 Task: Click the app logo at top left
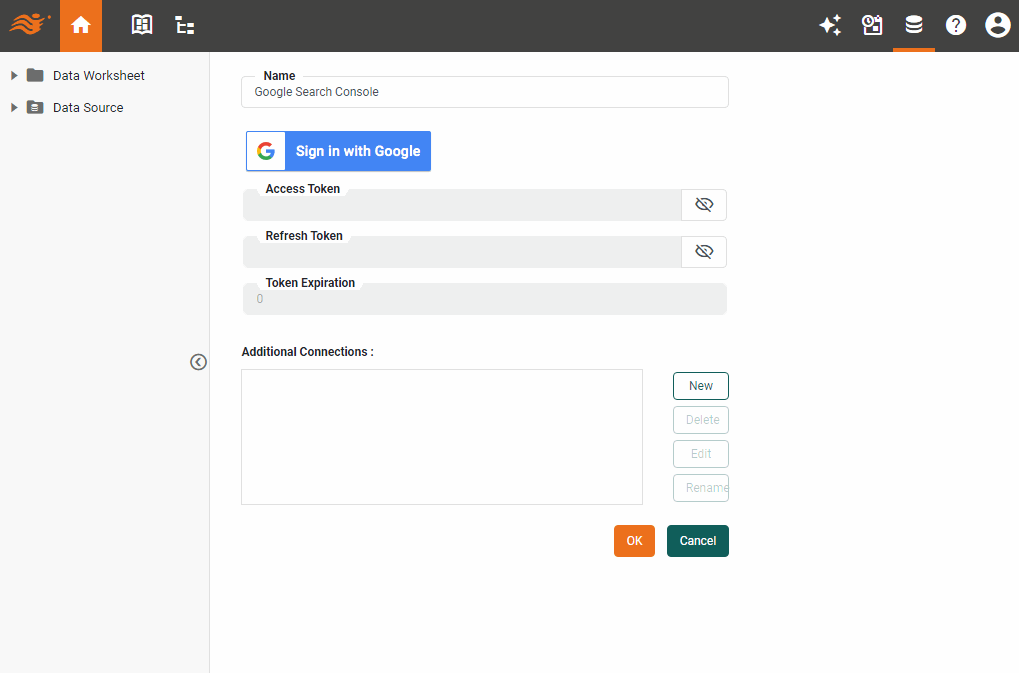29,25
